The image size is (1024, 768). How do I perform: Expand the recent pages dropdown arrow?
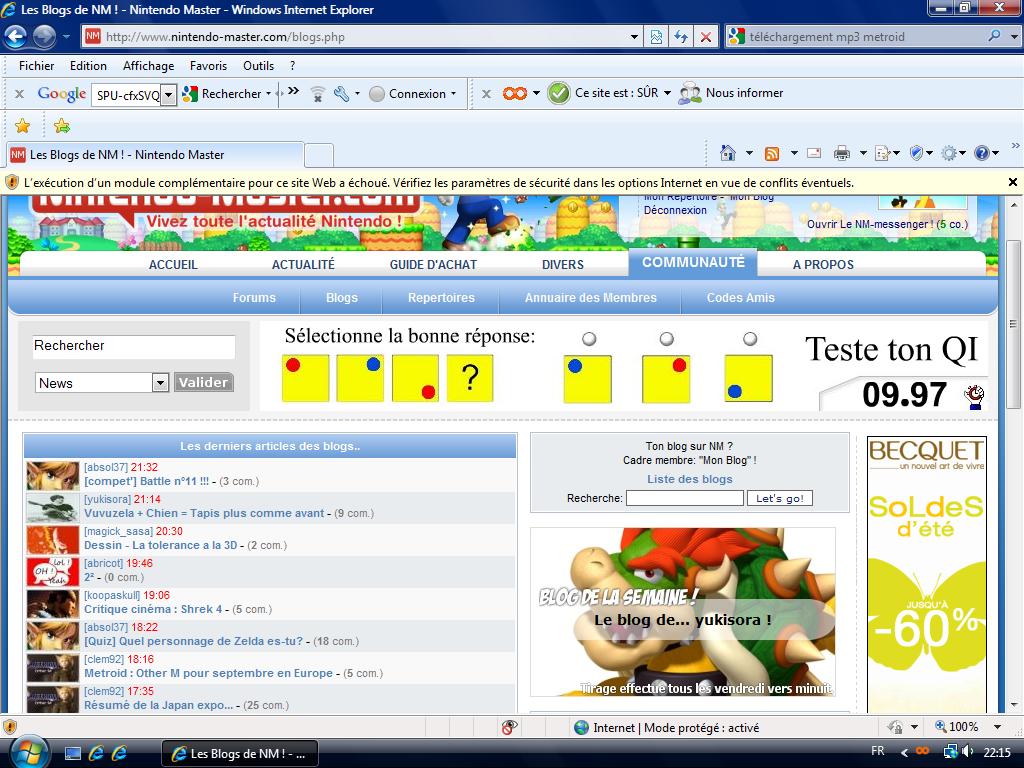coord(66,37)
